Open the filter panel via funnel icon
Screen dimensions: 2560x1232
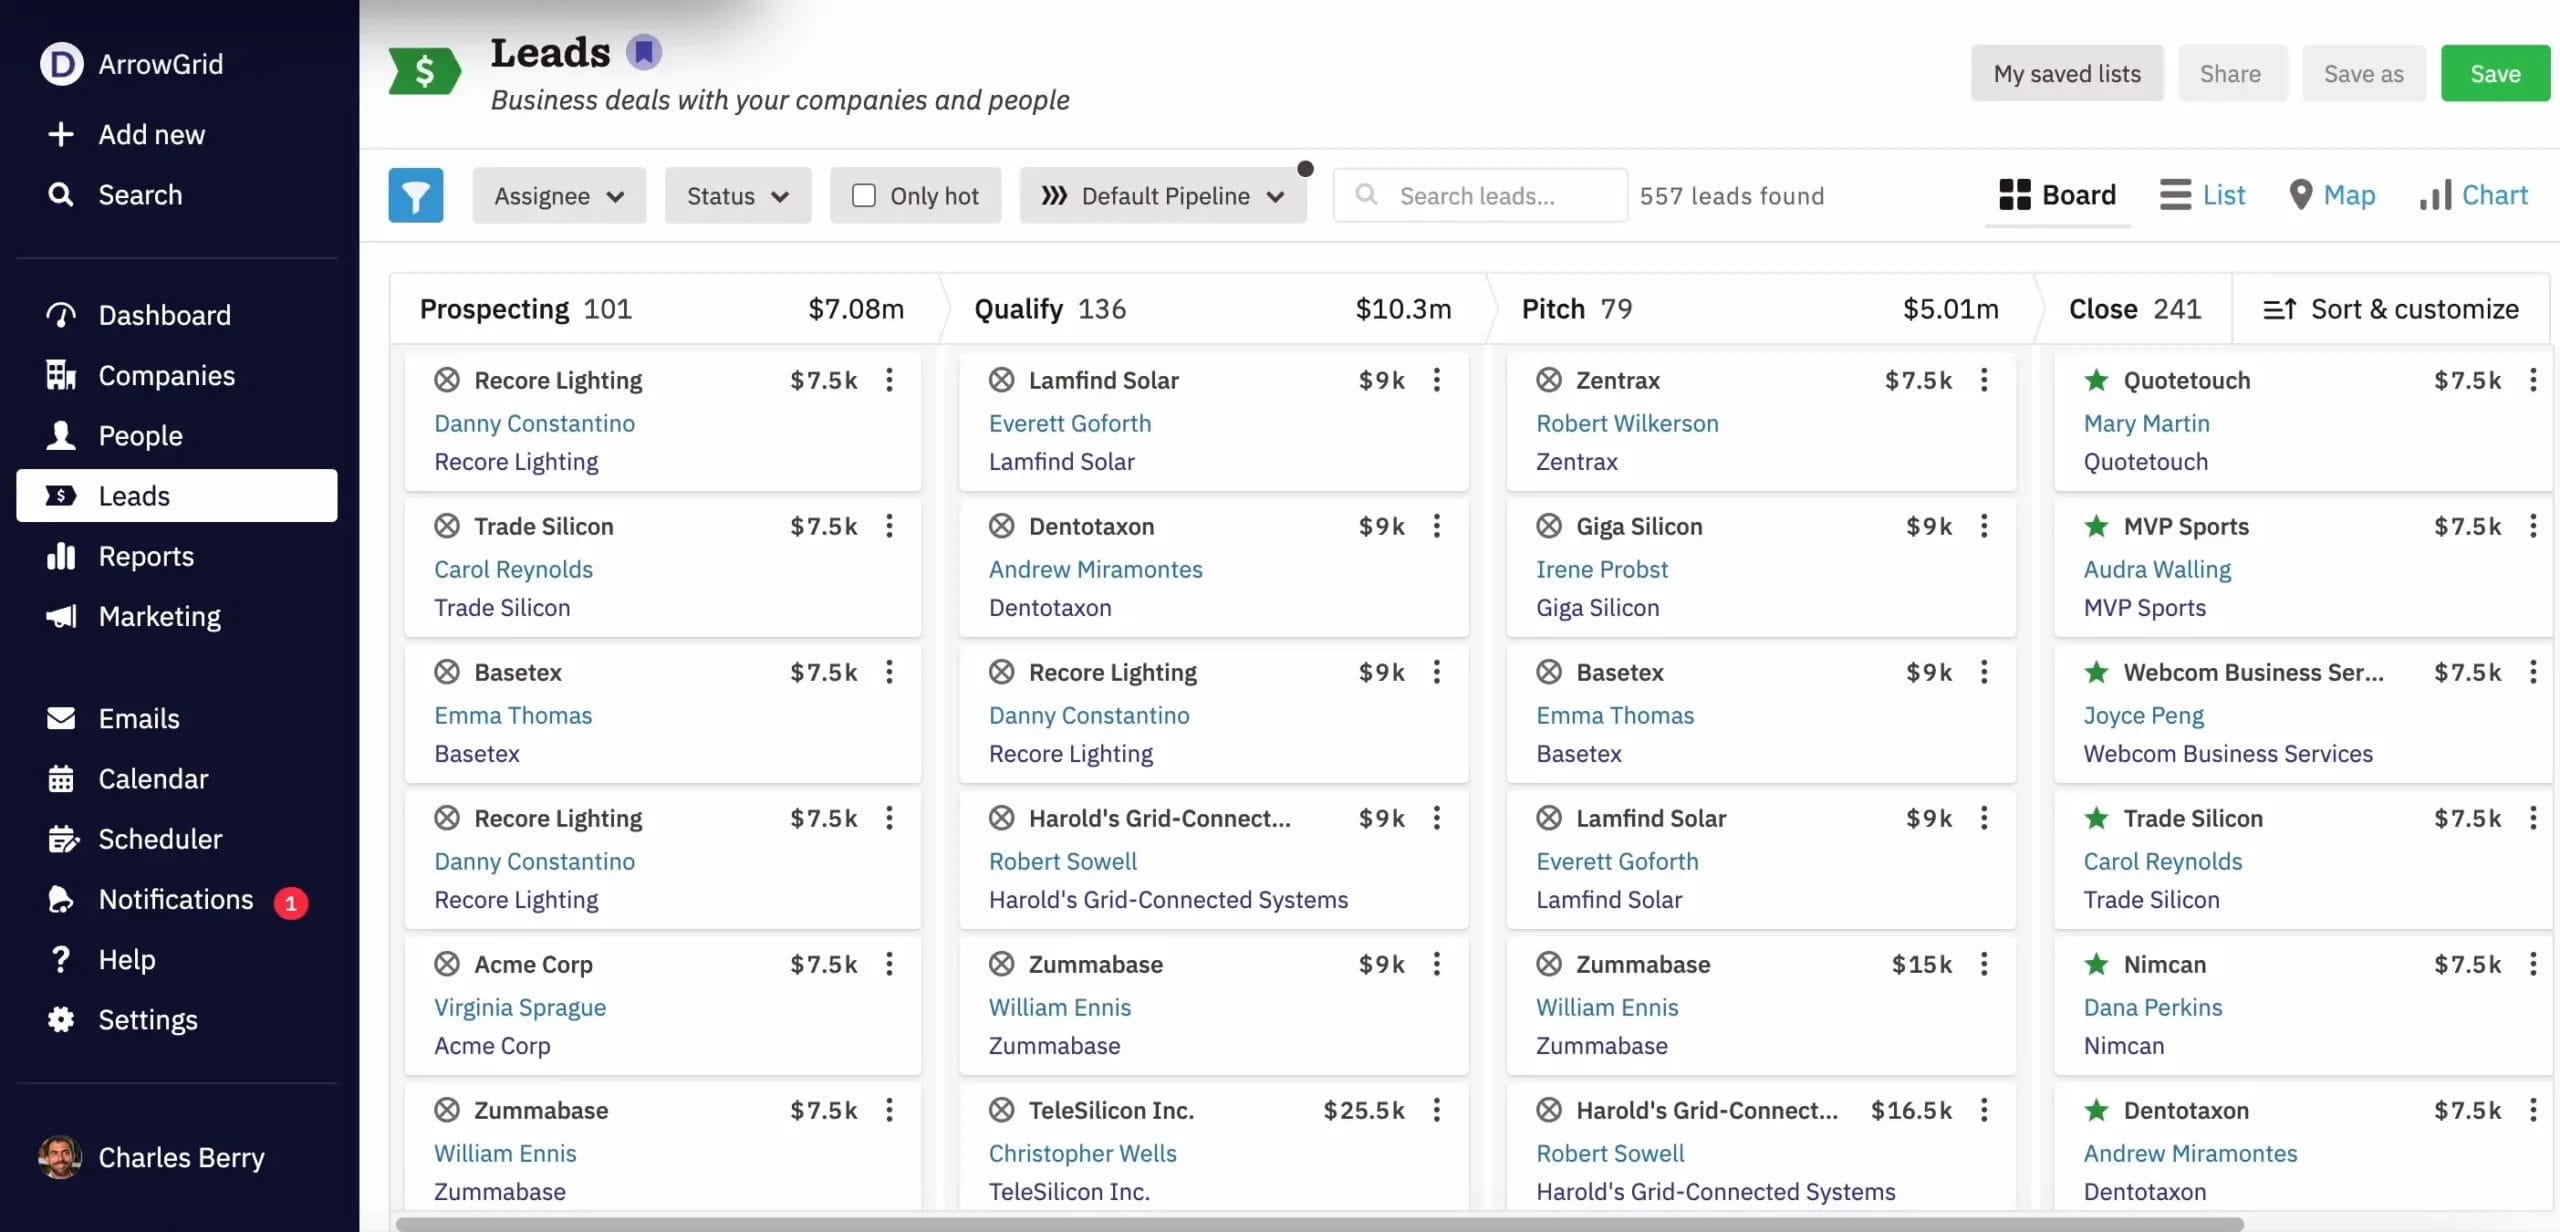pyautogui.click(x=416, y=195)
